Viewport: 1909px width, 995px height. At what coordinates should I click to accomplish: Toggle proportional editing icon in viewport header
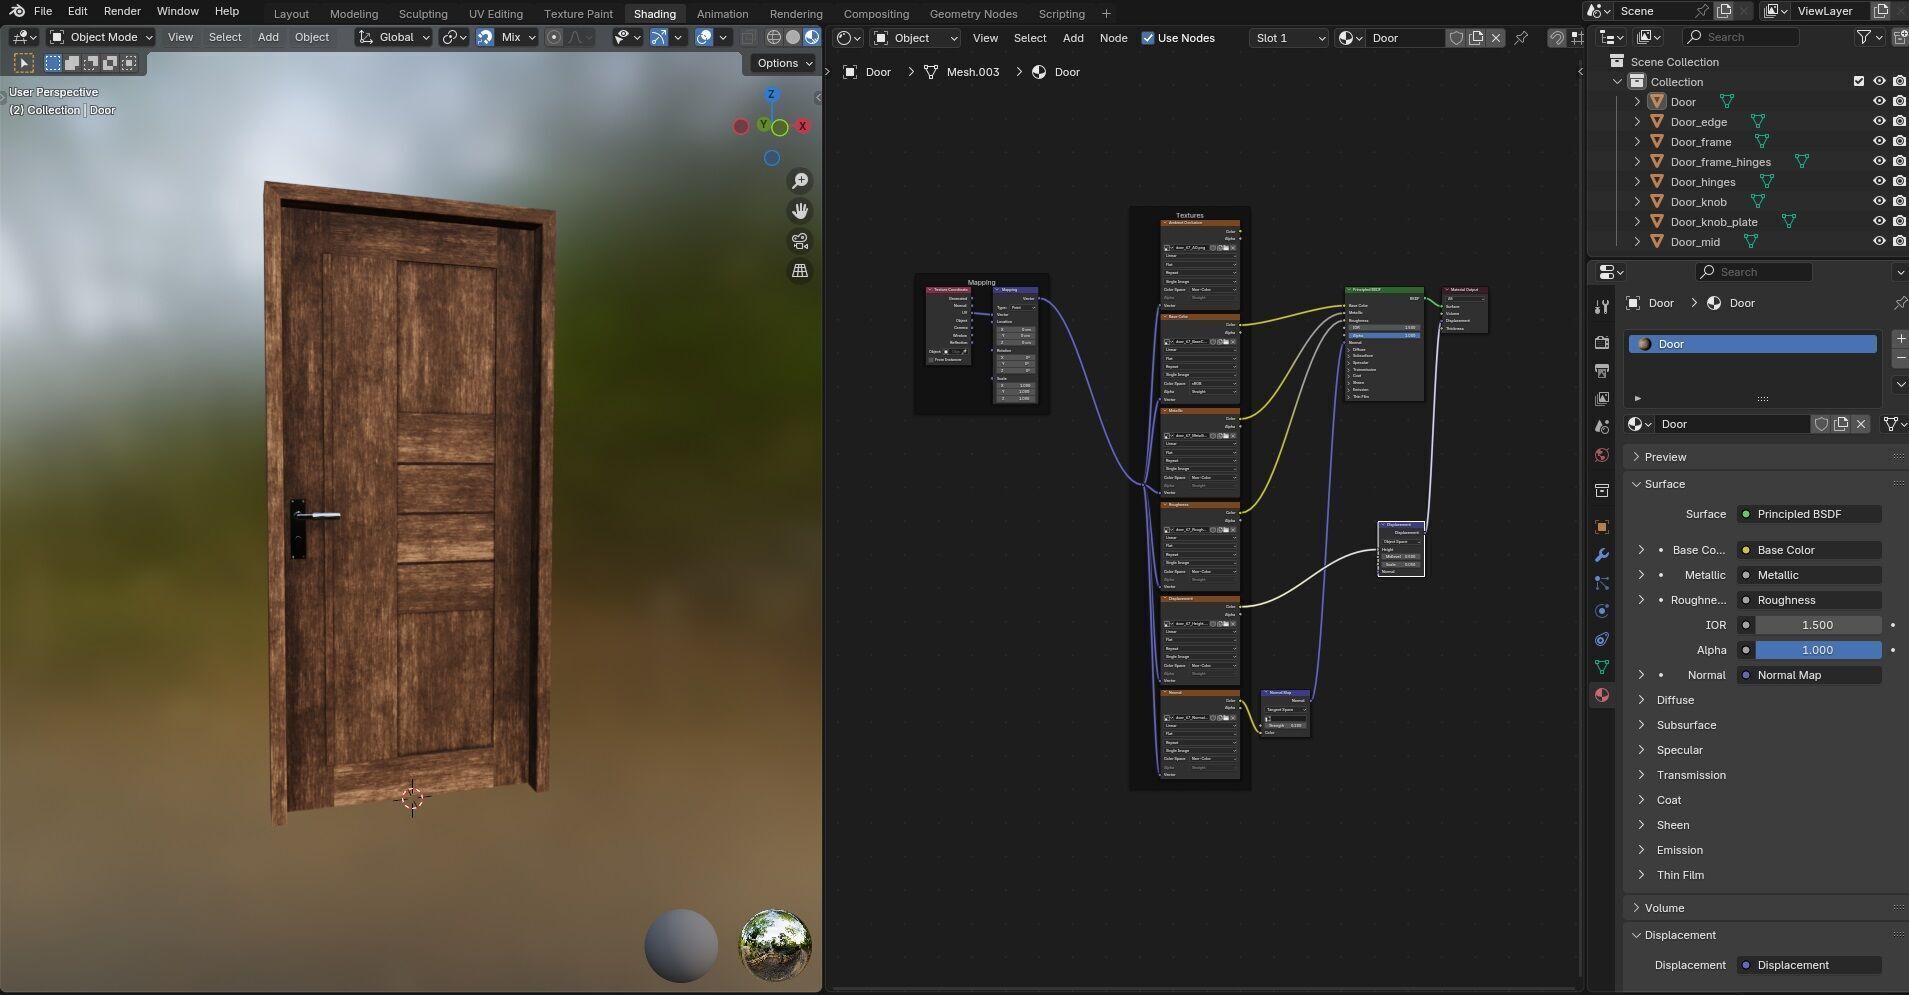click(x=553, y=37)
